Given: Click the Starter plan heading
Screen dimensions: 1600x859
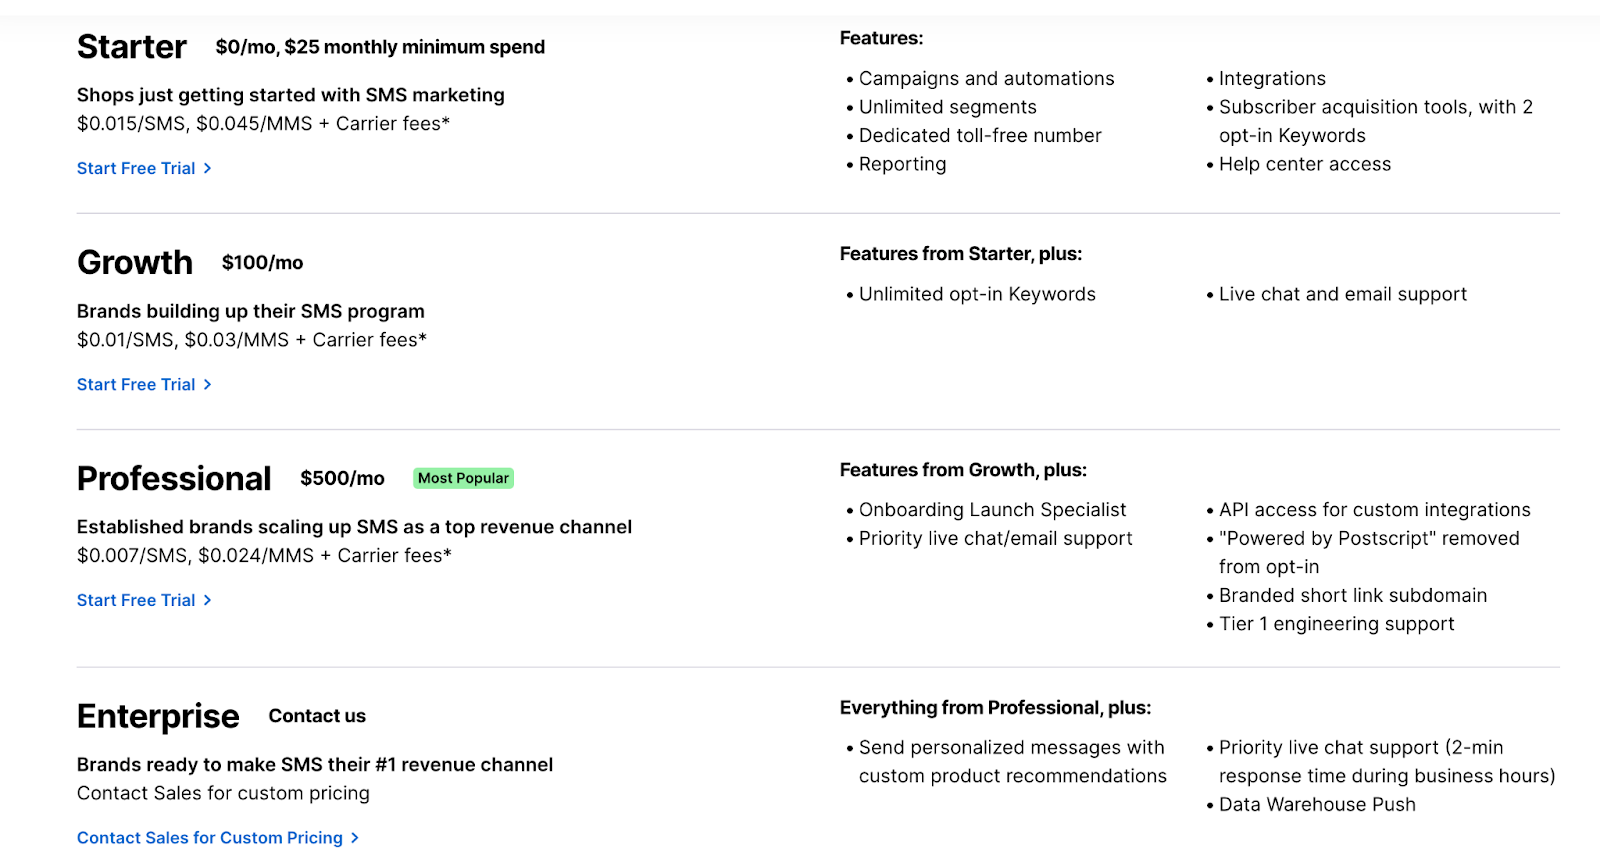Looking at the screenshot, I should [132, 47].
